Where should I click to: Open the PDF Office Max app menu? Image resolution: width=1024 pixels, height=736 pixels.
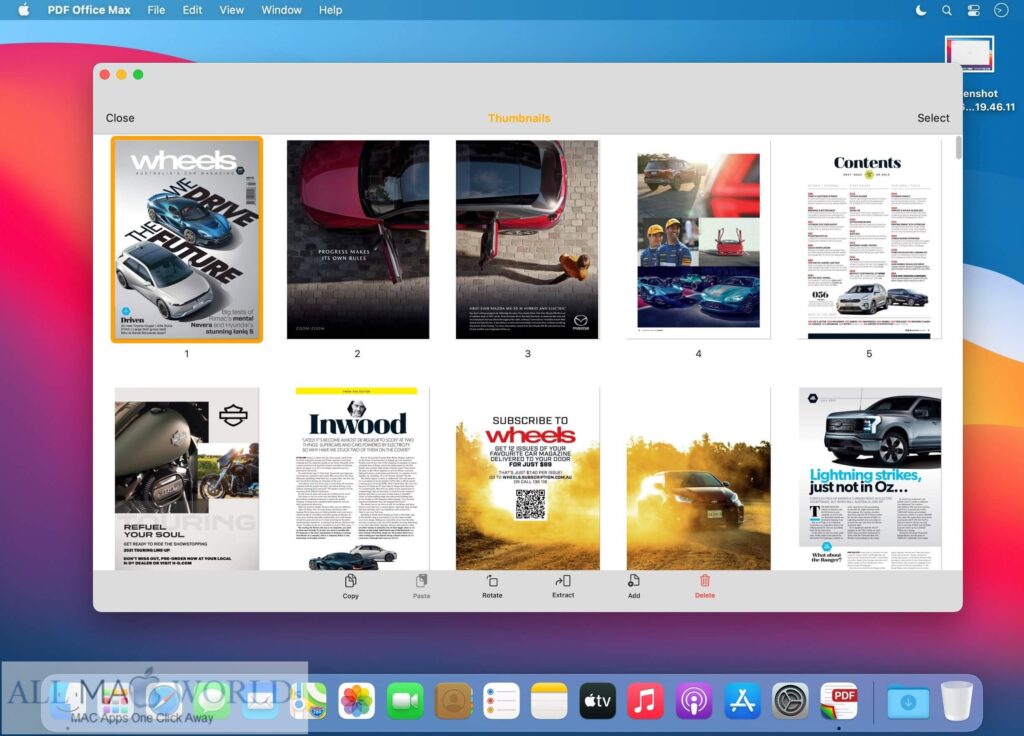pos(89,10)
